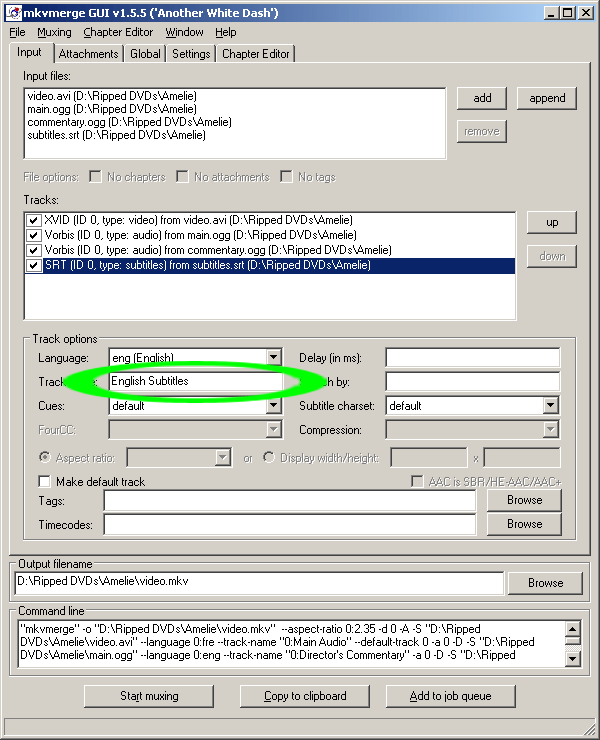Open the Window menu

click(184, 32)
